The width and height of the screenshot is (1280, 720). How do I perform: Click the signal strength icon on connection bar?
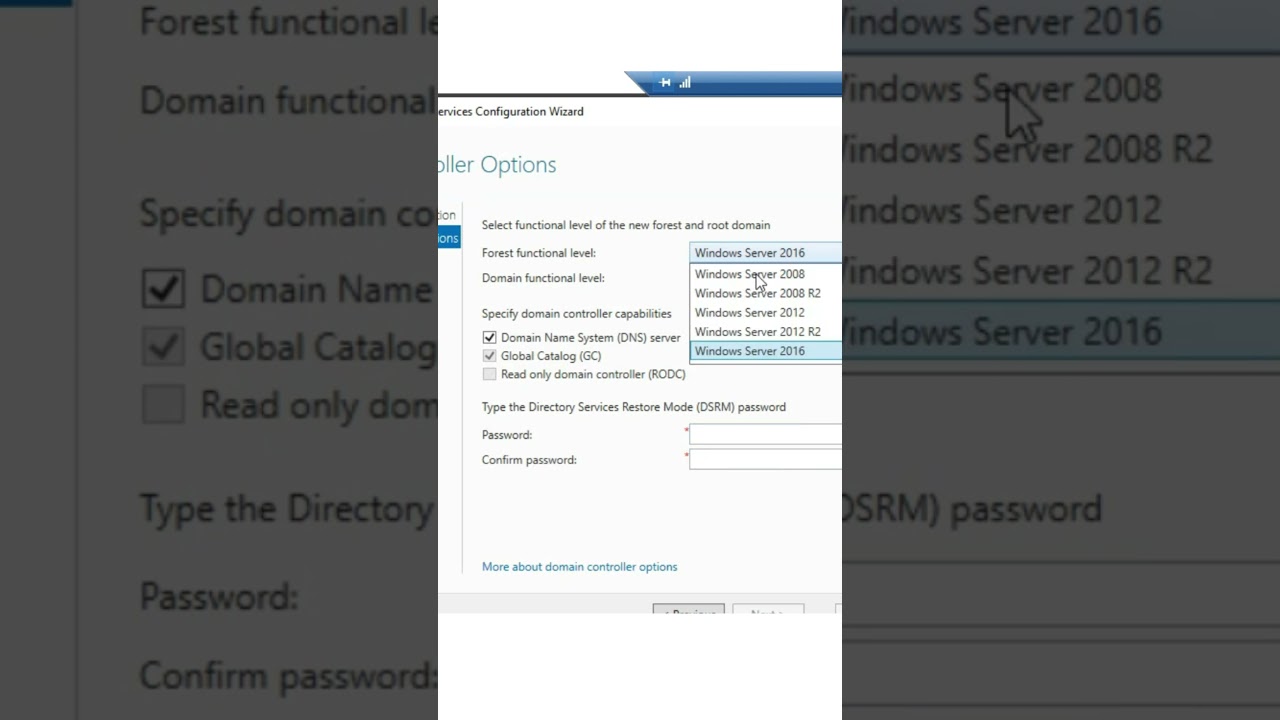685,83
